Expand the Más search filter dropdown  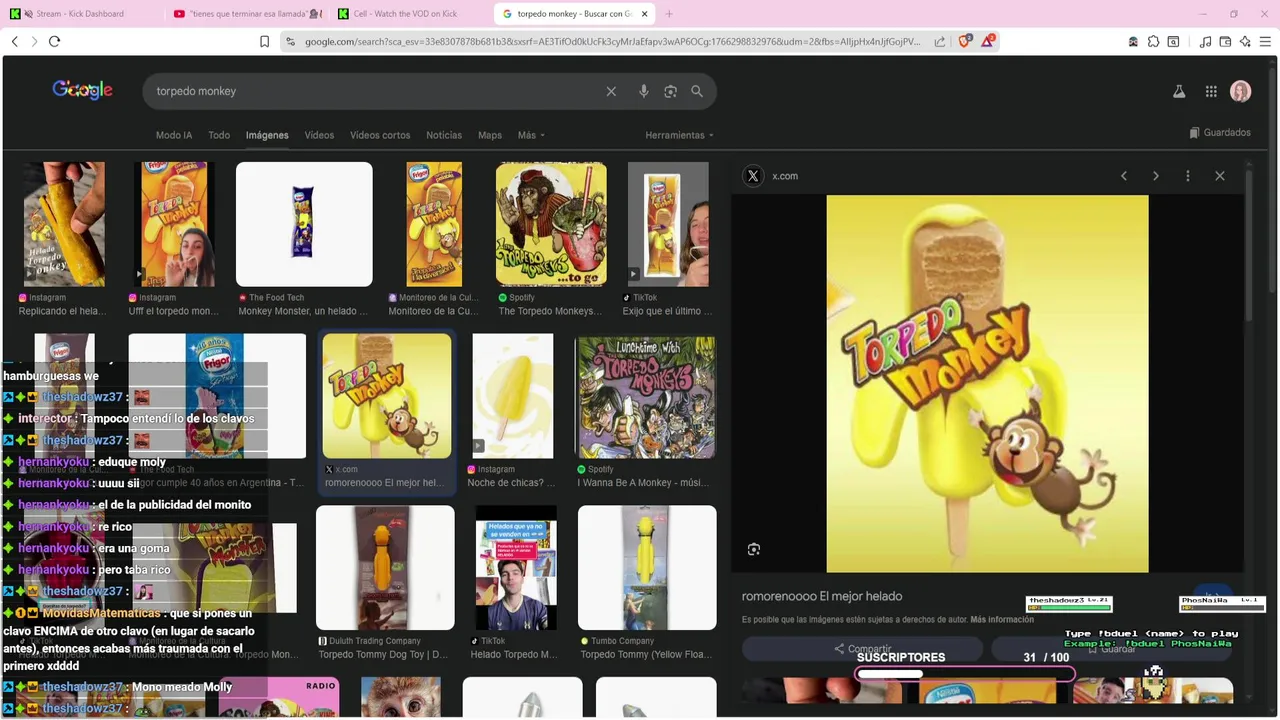pos(531,135)
